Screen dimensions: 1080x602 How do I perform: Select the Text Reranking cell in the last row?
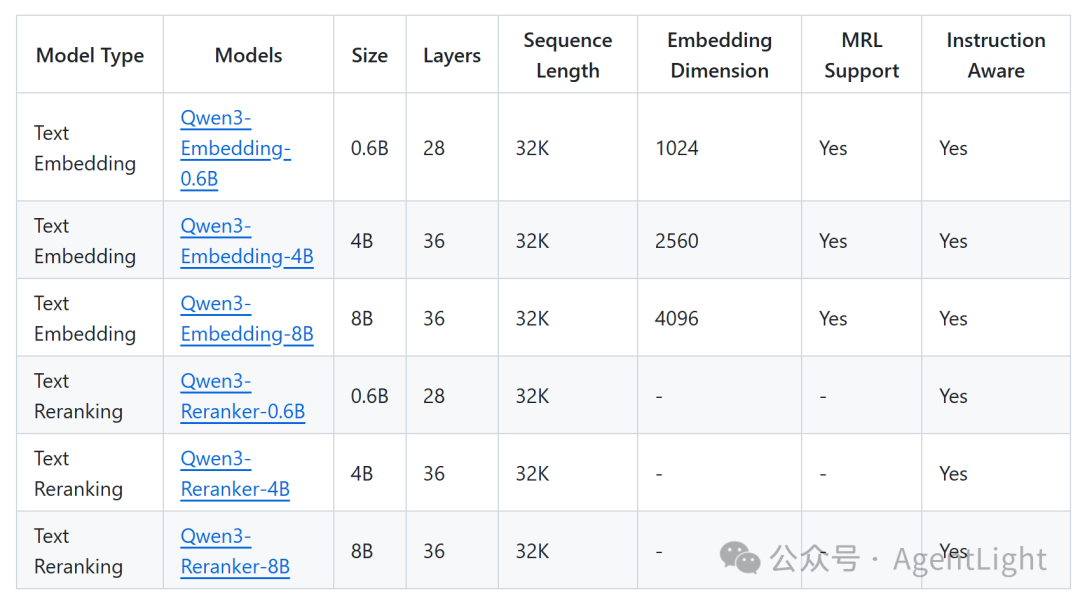pos(78,550)
